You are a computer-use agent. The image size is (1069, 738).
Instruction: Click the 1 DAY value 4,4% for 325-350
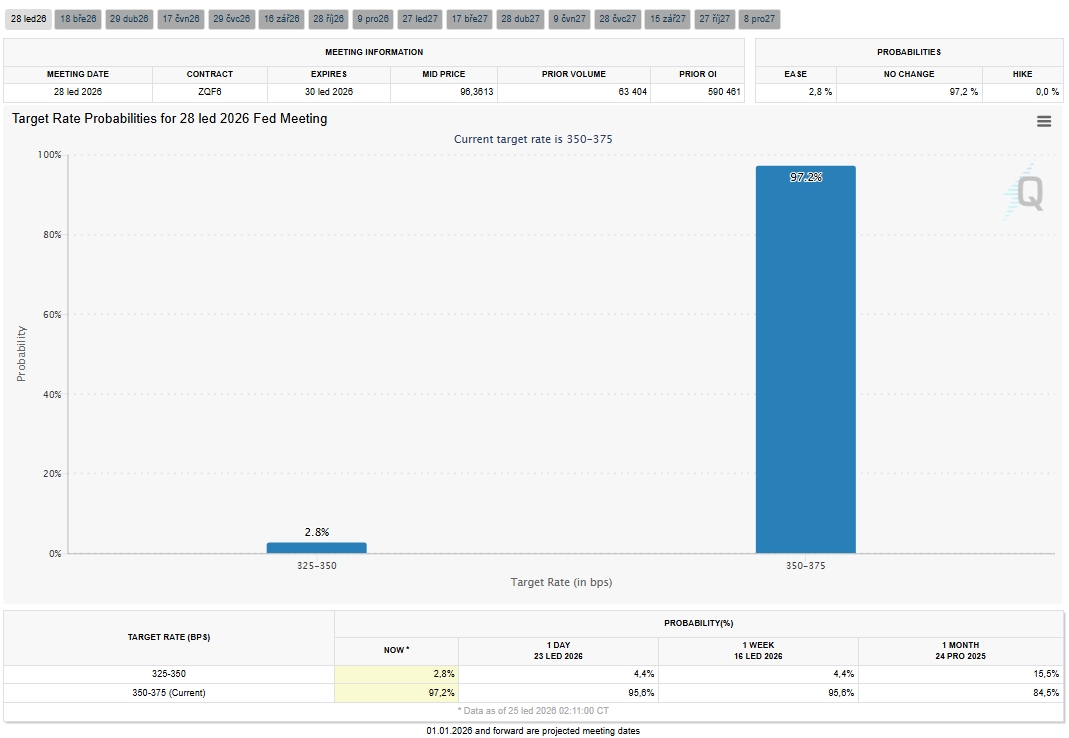coord(644,674)
